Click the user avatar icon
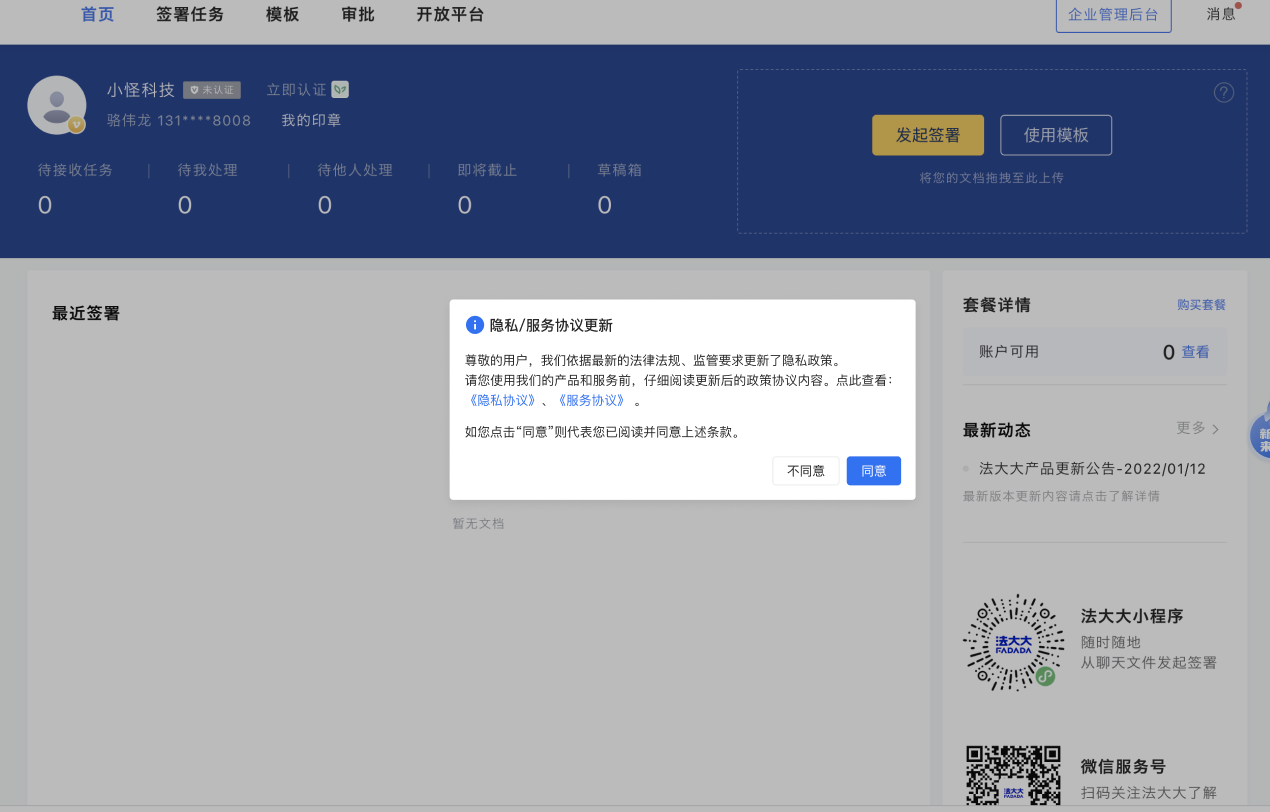This screenshot has height=812, width=1270. click(56, 105)
